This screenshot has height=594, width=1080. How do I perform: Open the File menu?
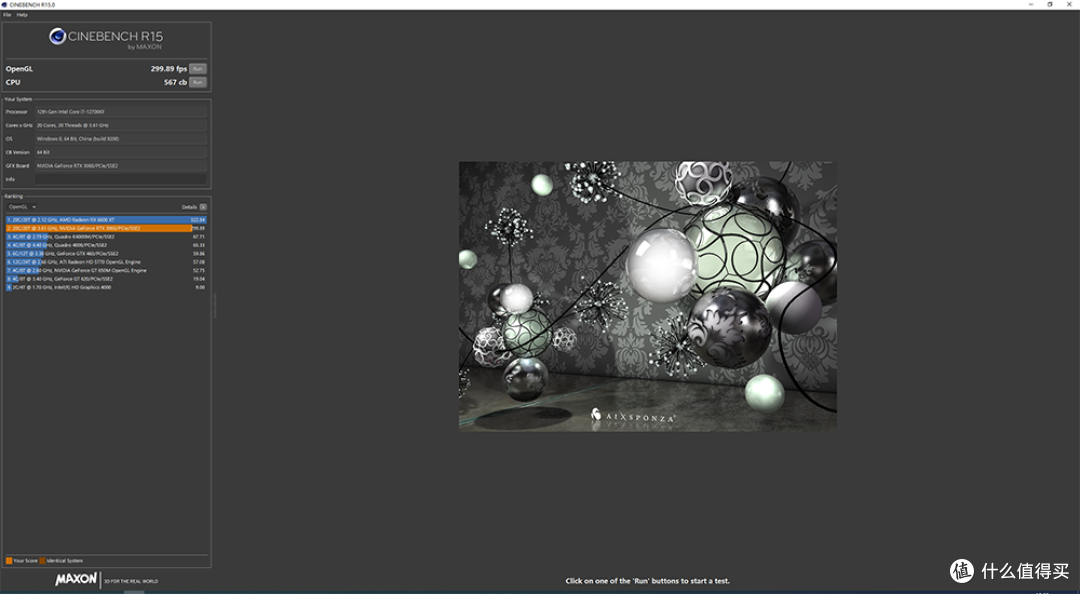[7, 14]
